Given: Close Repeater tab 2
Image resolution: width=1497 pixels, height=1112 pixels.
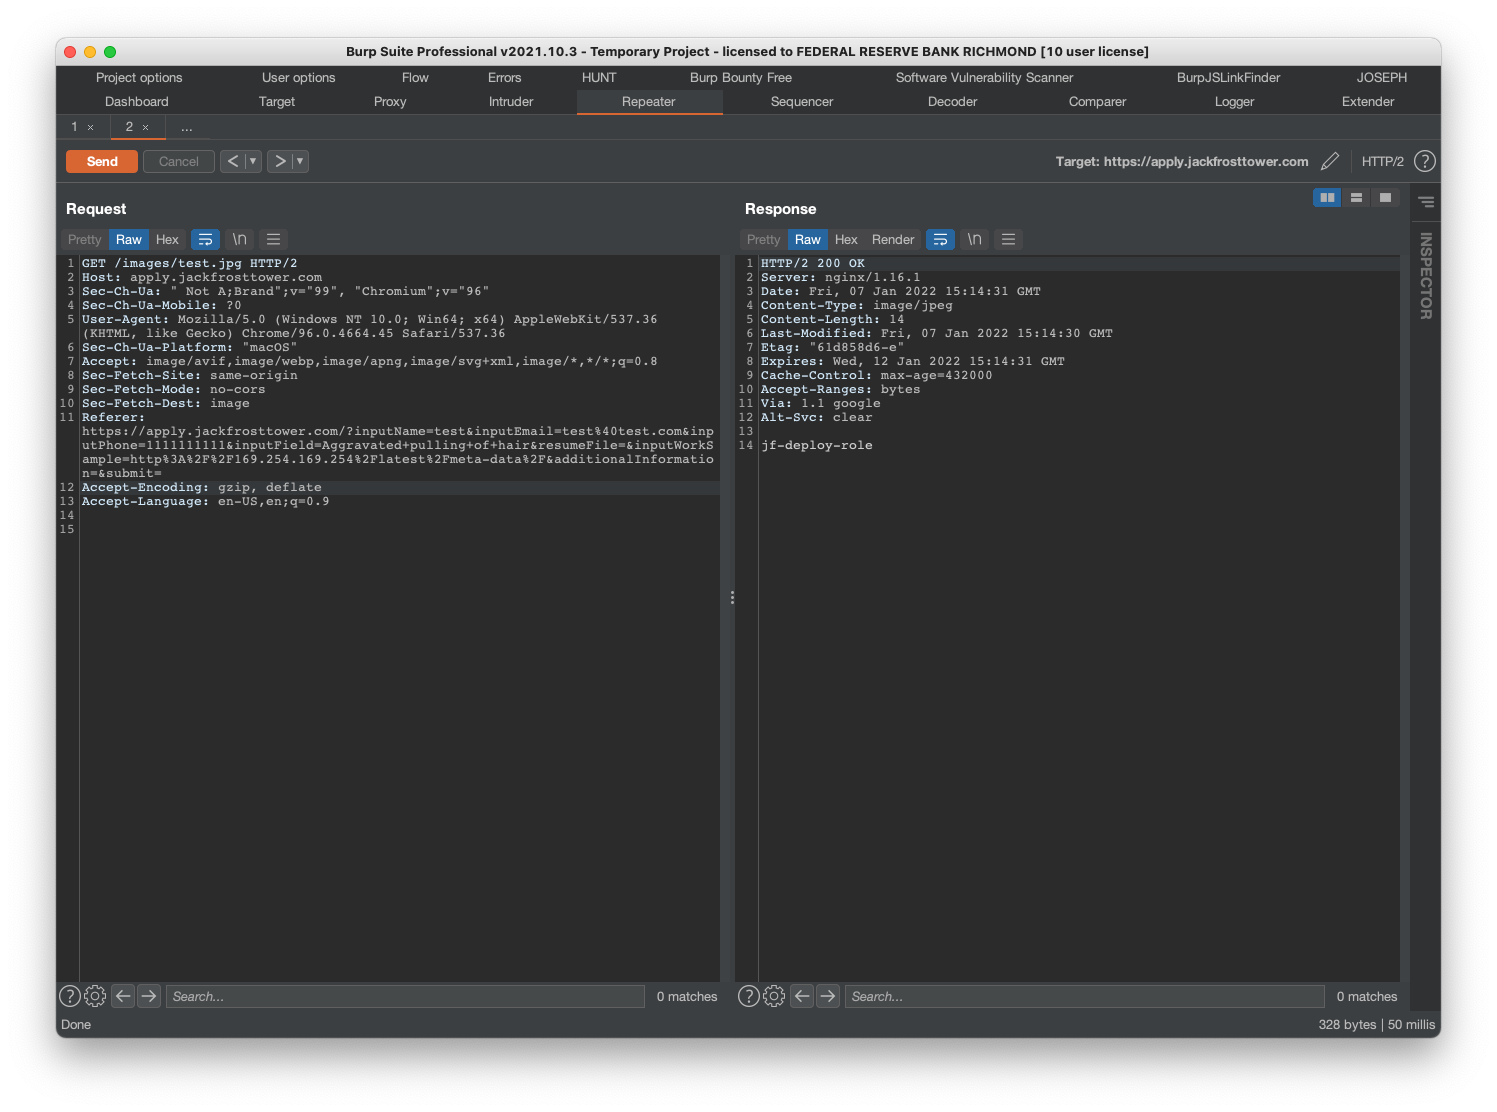Looking at the screenshot, I should [x=145, y=128].
